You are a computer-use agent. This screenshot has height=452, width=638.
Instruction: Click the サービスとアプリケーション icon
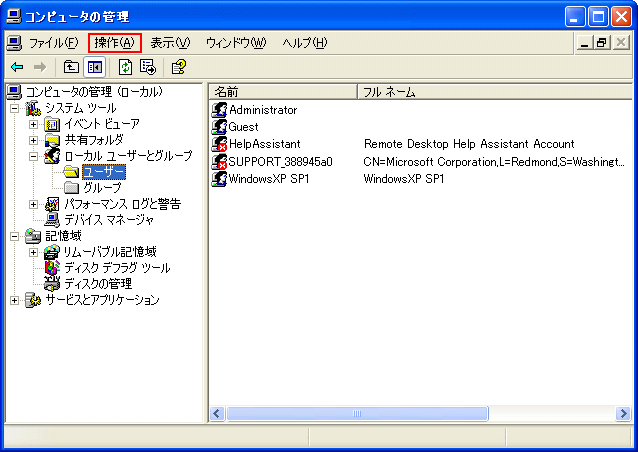coord(33,300)
